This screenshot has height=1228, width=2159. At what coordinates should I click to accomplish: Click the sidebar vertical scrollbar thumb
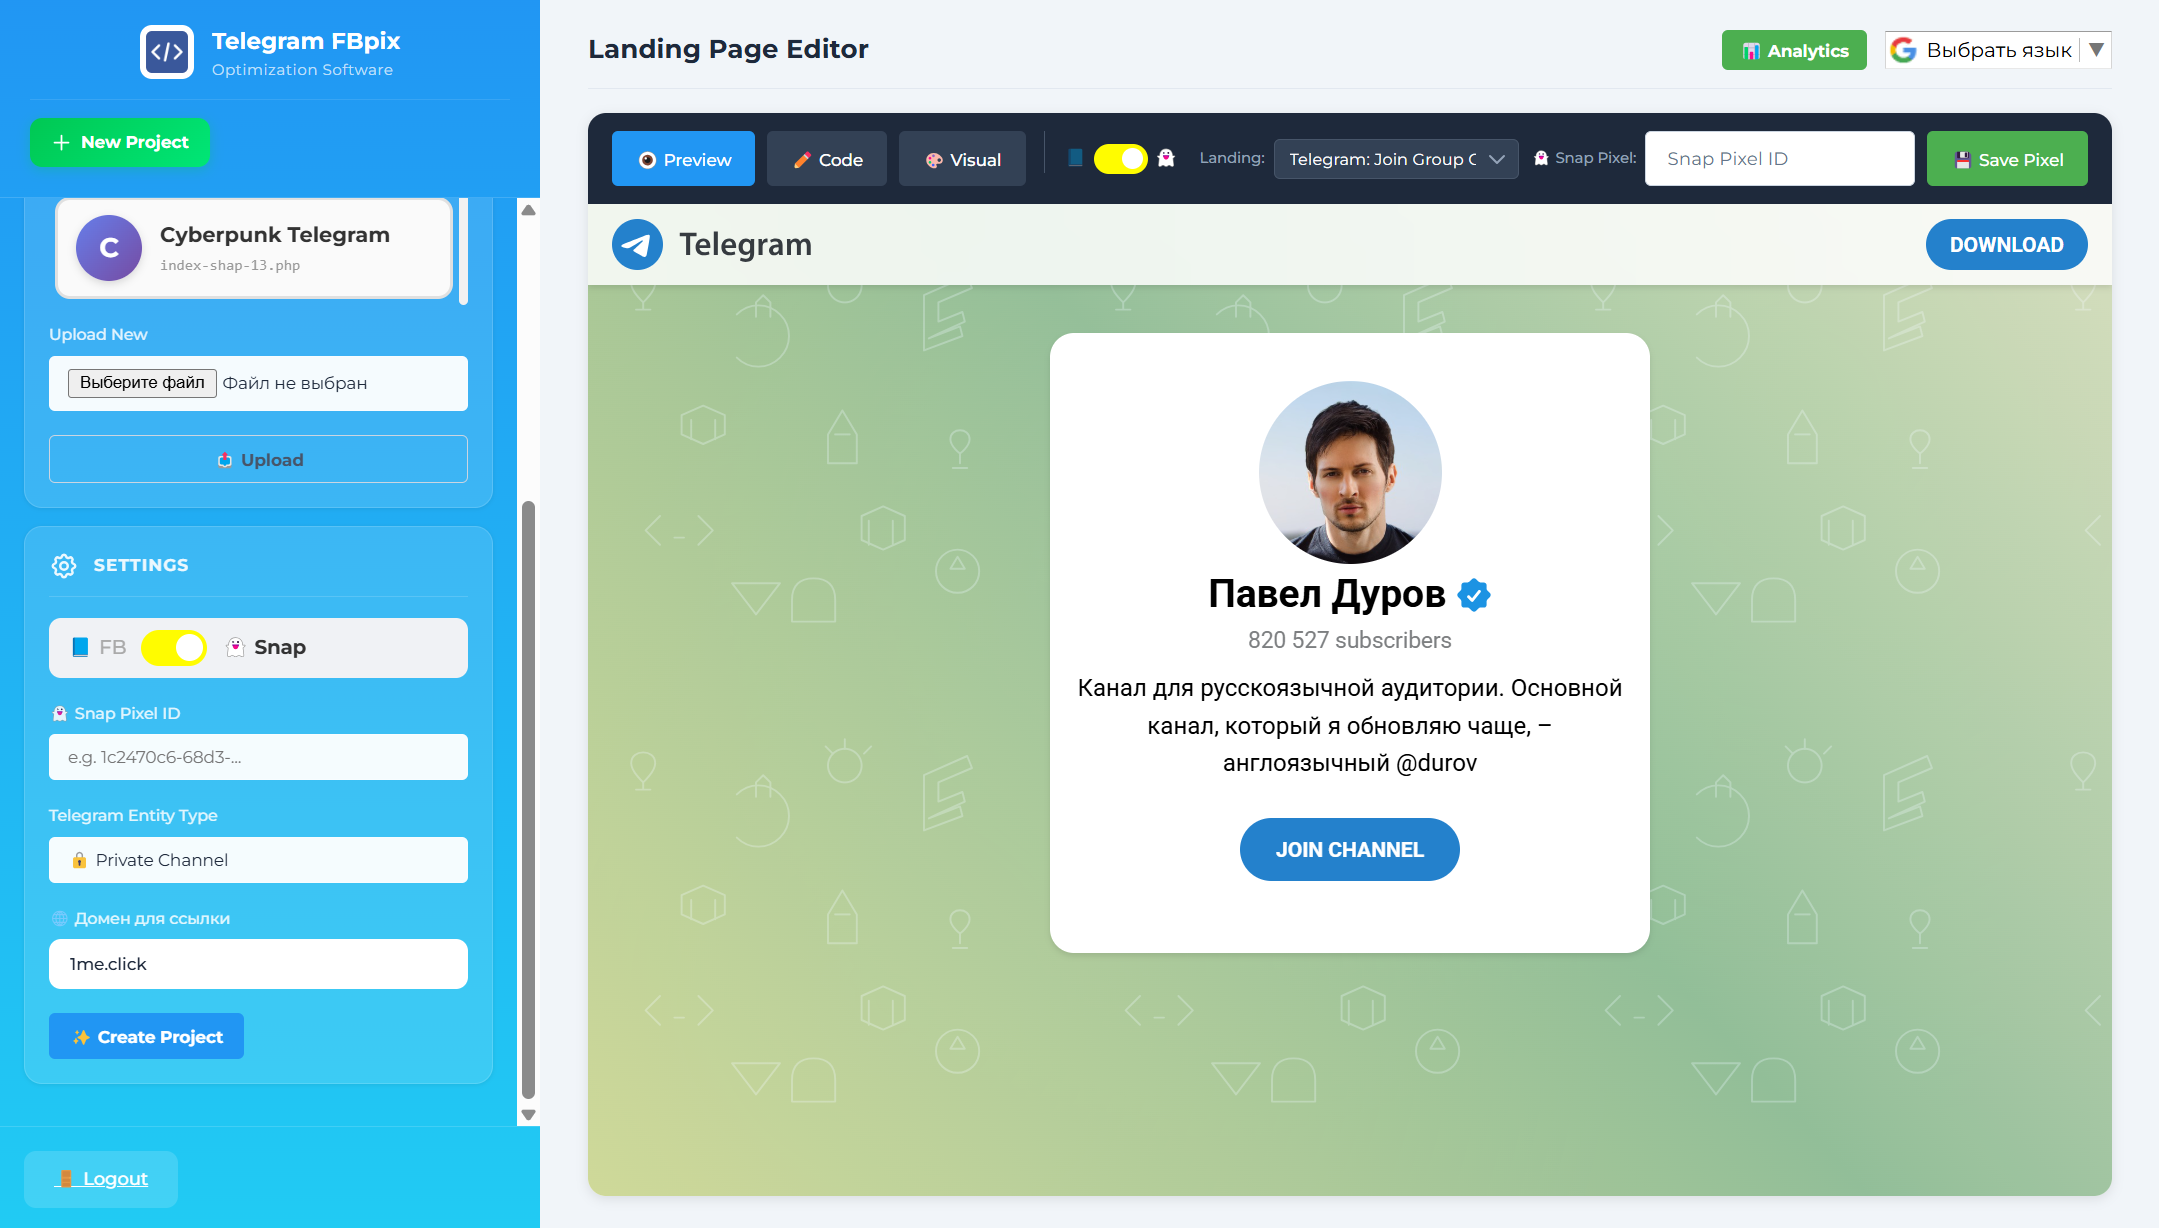pos(528,800)
